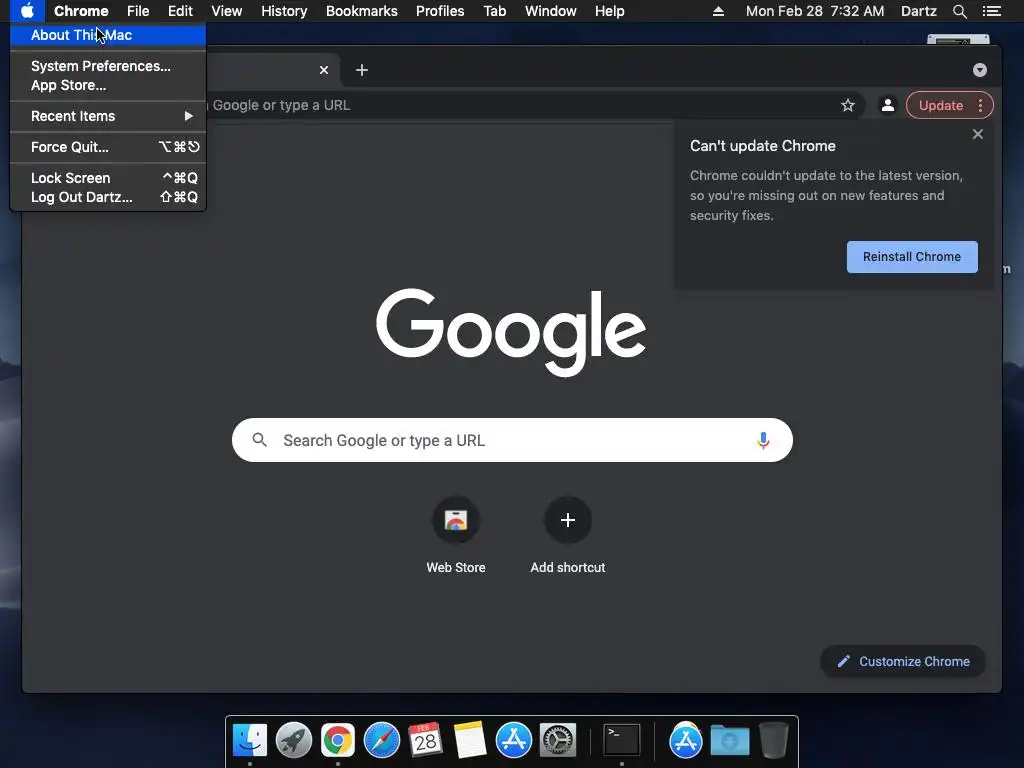Click the magnifier icon in search box

point(259,440)
